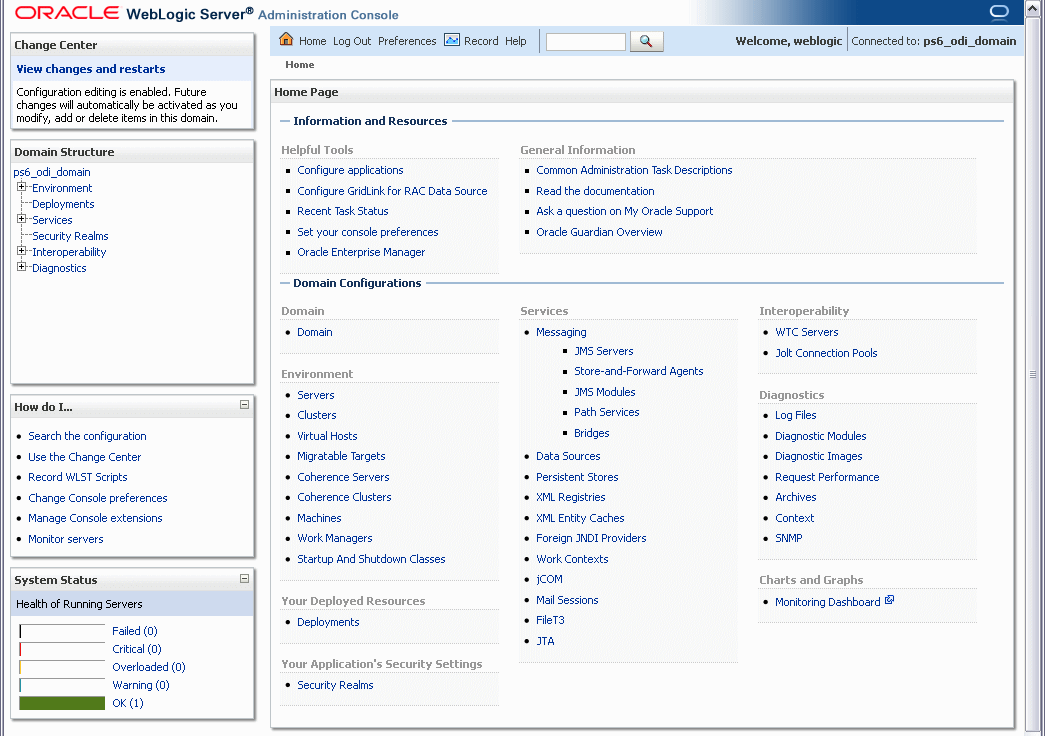
Task: Open Oracle Enterprise Manager link
Action: point(361,252)
